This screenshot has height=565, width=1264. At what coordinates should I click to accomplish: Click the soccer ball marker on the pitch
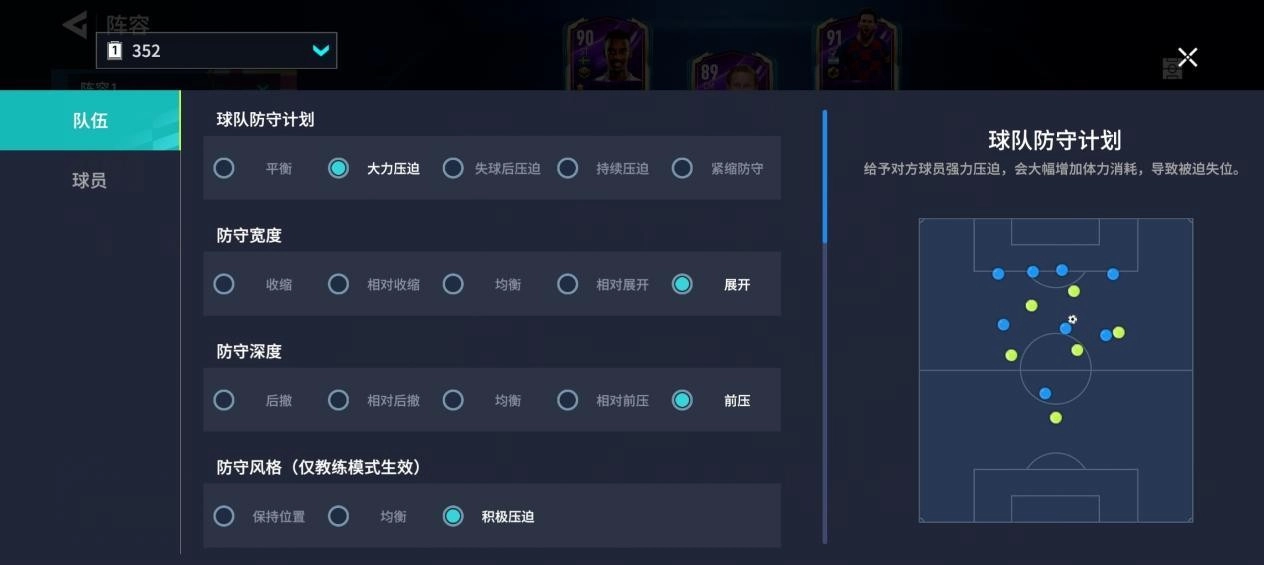click(x=1072, y=320)
